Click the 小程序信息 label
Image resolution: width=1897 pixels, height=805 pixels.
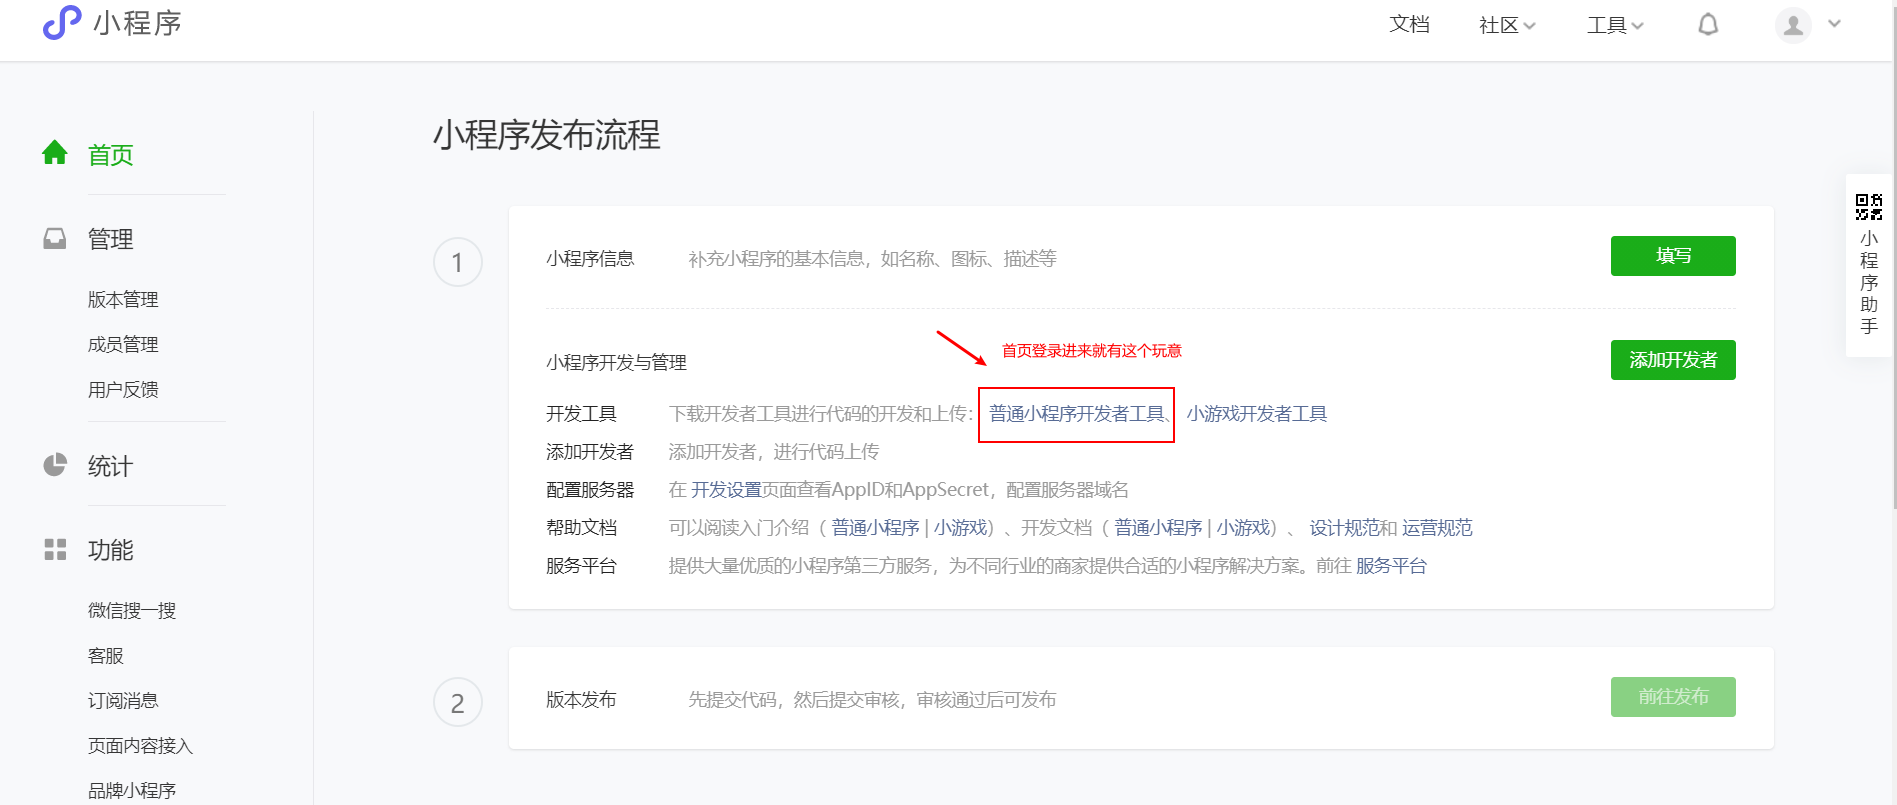[x=590, y=259]
